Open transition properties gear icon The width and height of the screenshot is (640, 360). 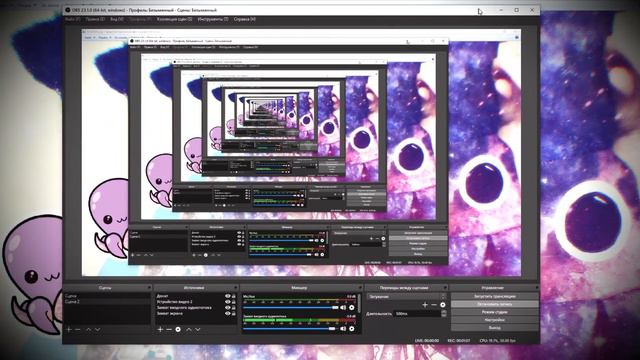[x=443, y=305]
